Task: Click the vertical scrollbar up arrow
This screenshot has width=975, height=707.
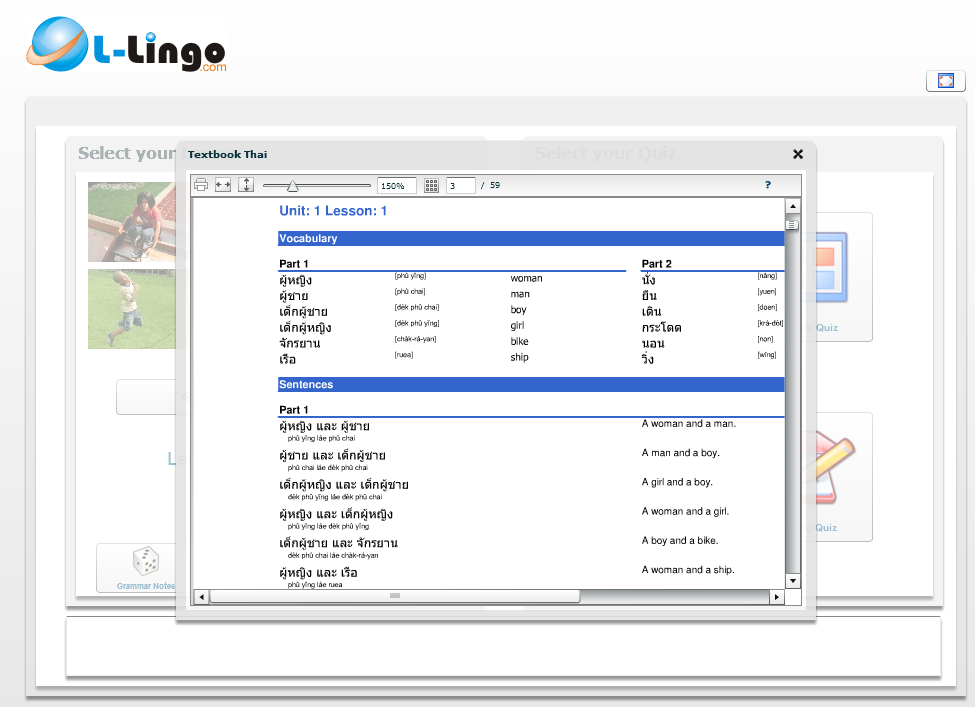Action: click(792, 206)
